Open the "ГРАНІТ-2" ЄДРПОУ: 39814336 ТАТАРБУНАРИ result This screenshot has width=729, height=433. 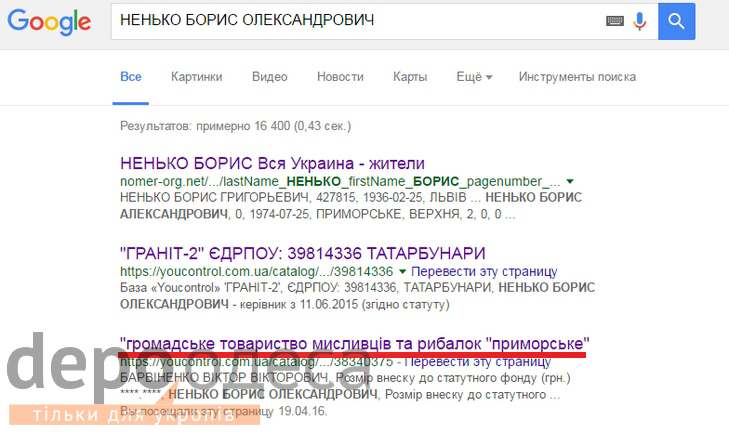click(303, 253)
